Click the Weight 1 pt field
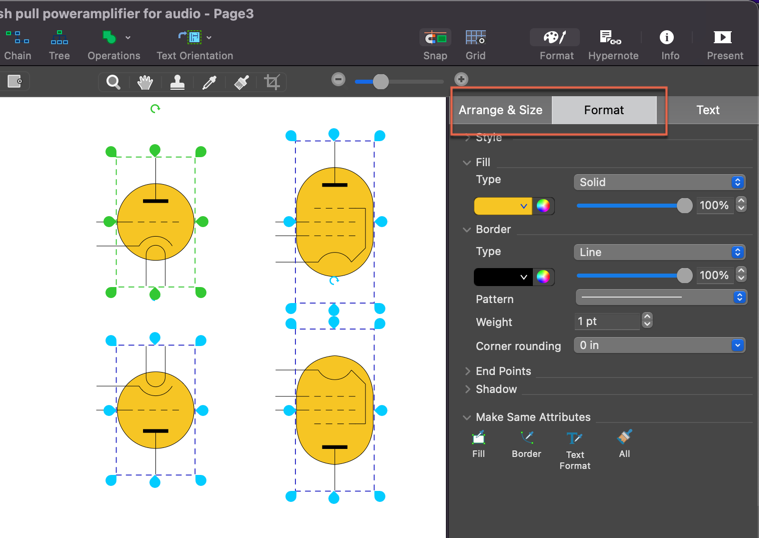Screen dimensions: 759x538 (607, 321)
